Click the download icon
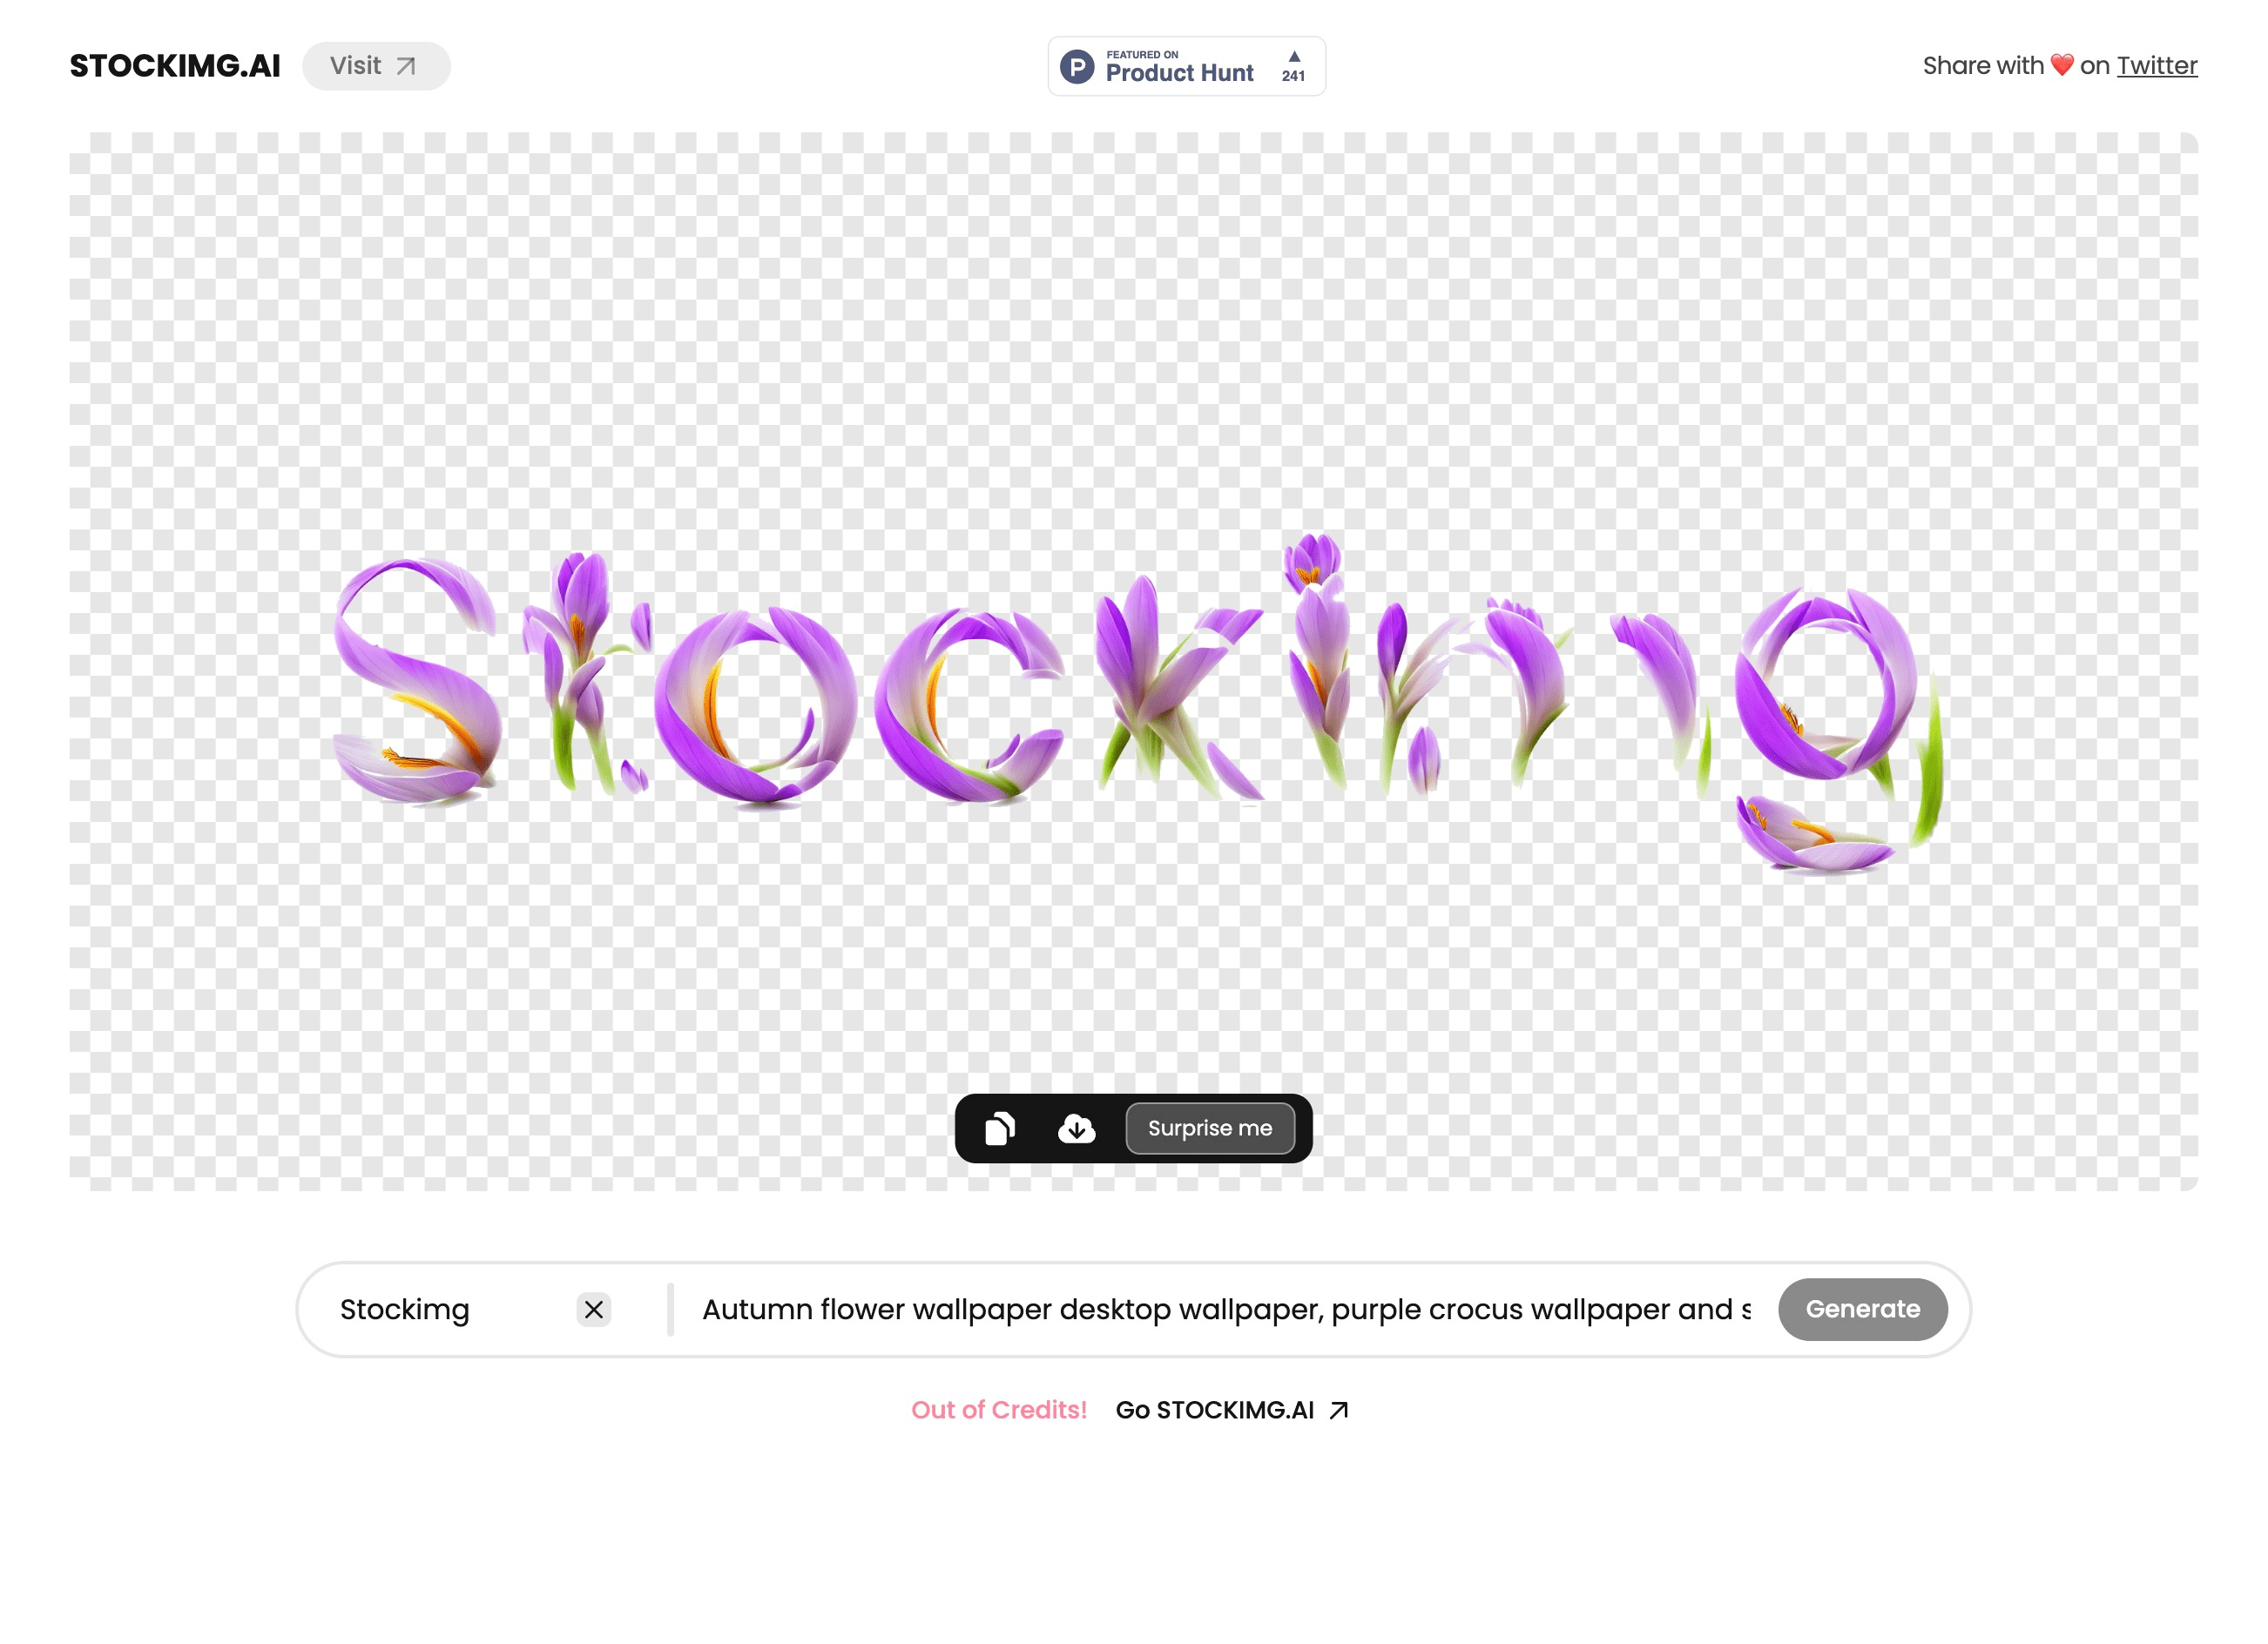 click(1074, 1127)
